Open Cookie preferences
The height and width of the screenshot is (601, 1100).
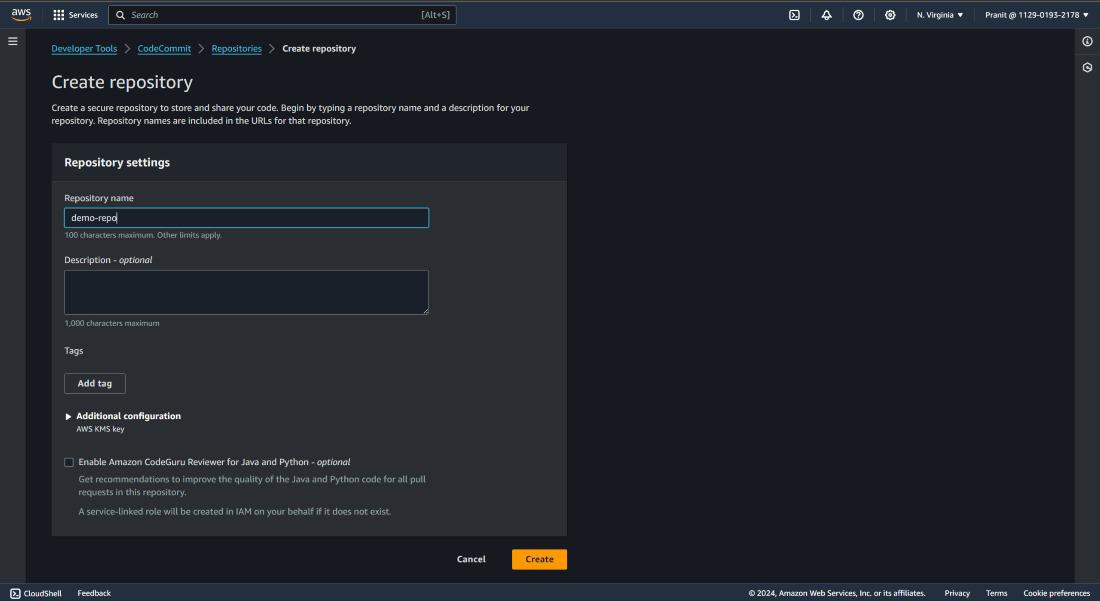coord(1057,593)
